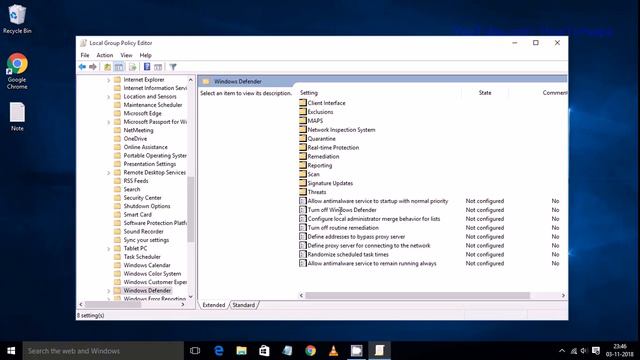This screenshot has height=360, width=640.
Task: Select Randomize scheduled task times policy
Action: (348, 254)
